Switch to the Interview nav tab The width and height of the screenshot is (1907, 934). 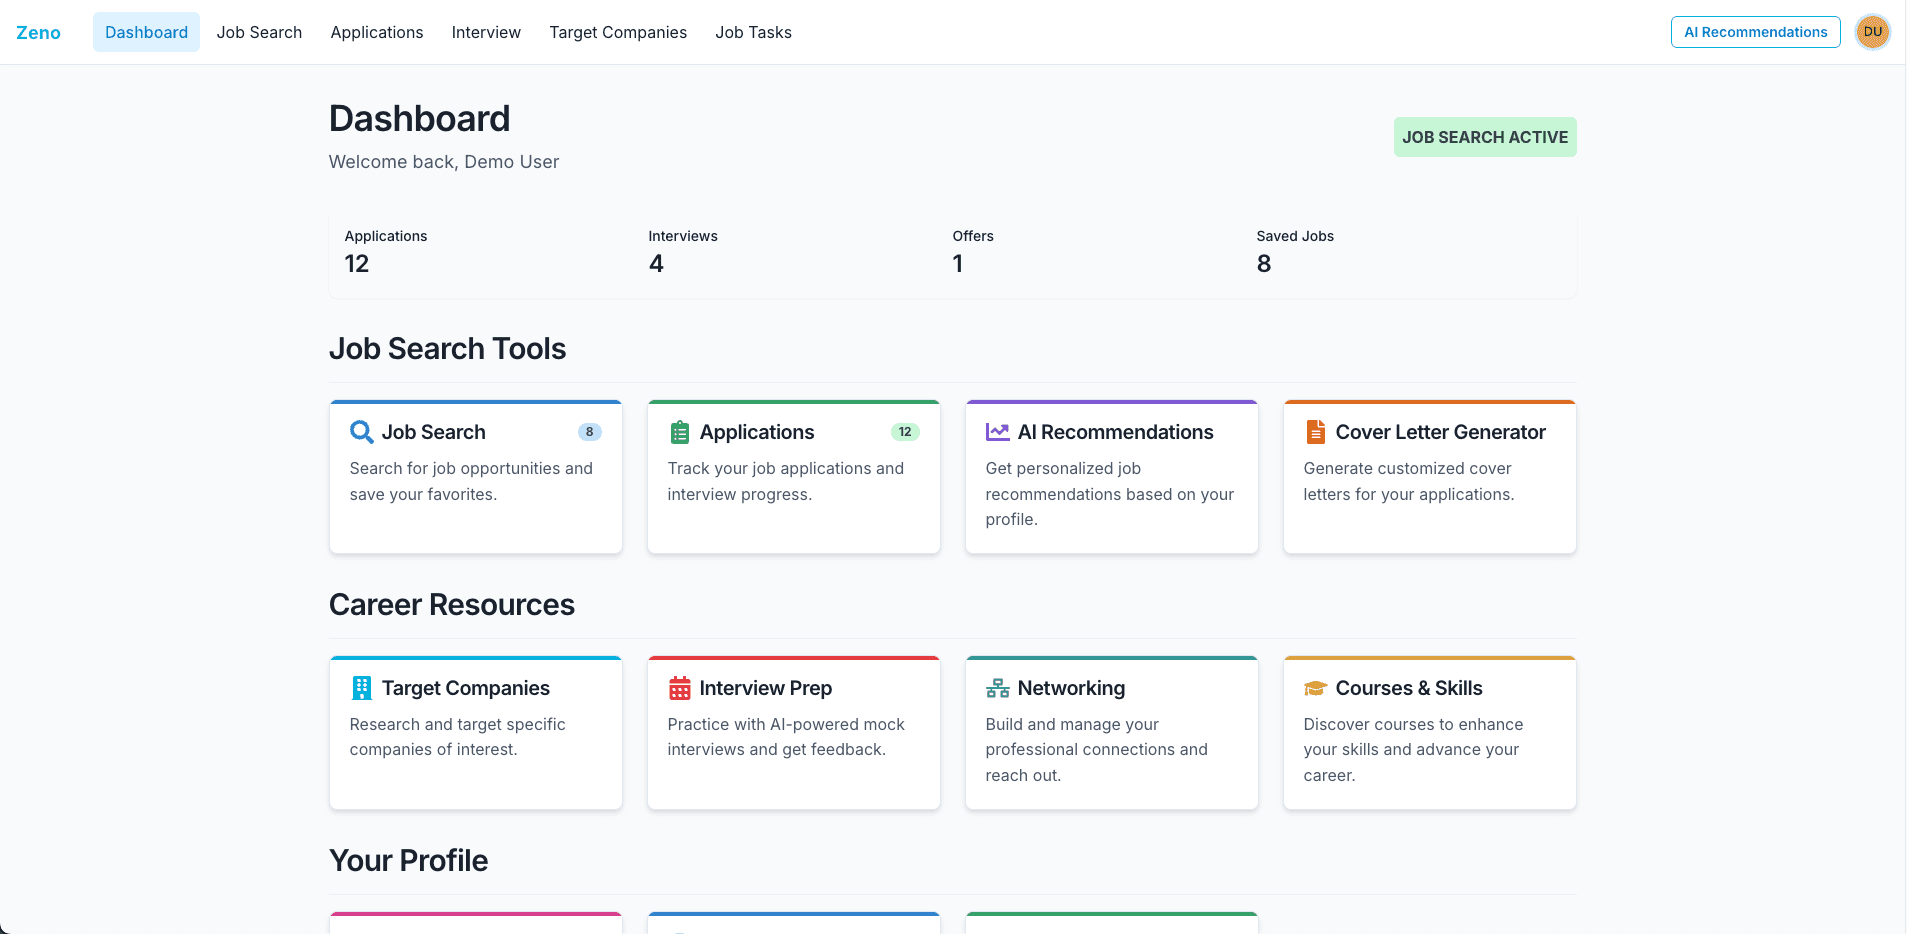click(x=486, y=32)
